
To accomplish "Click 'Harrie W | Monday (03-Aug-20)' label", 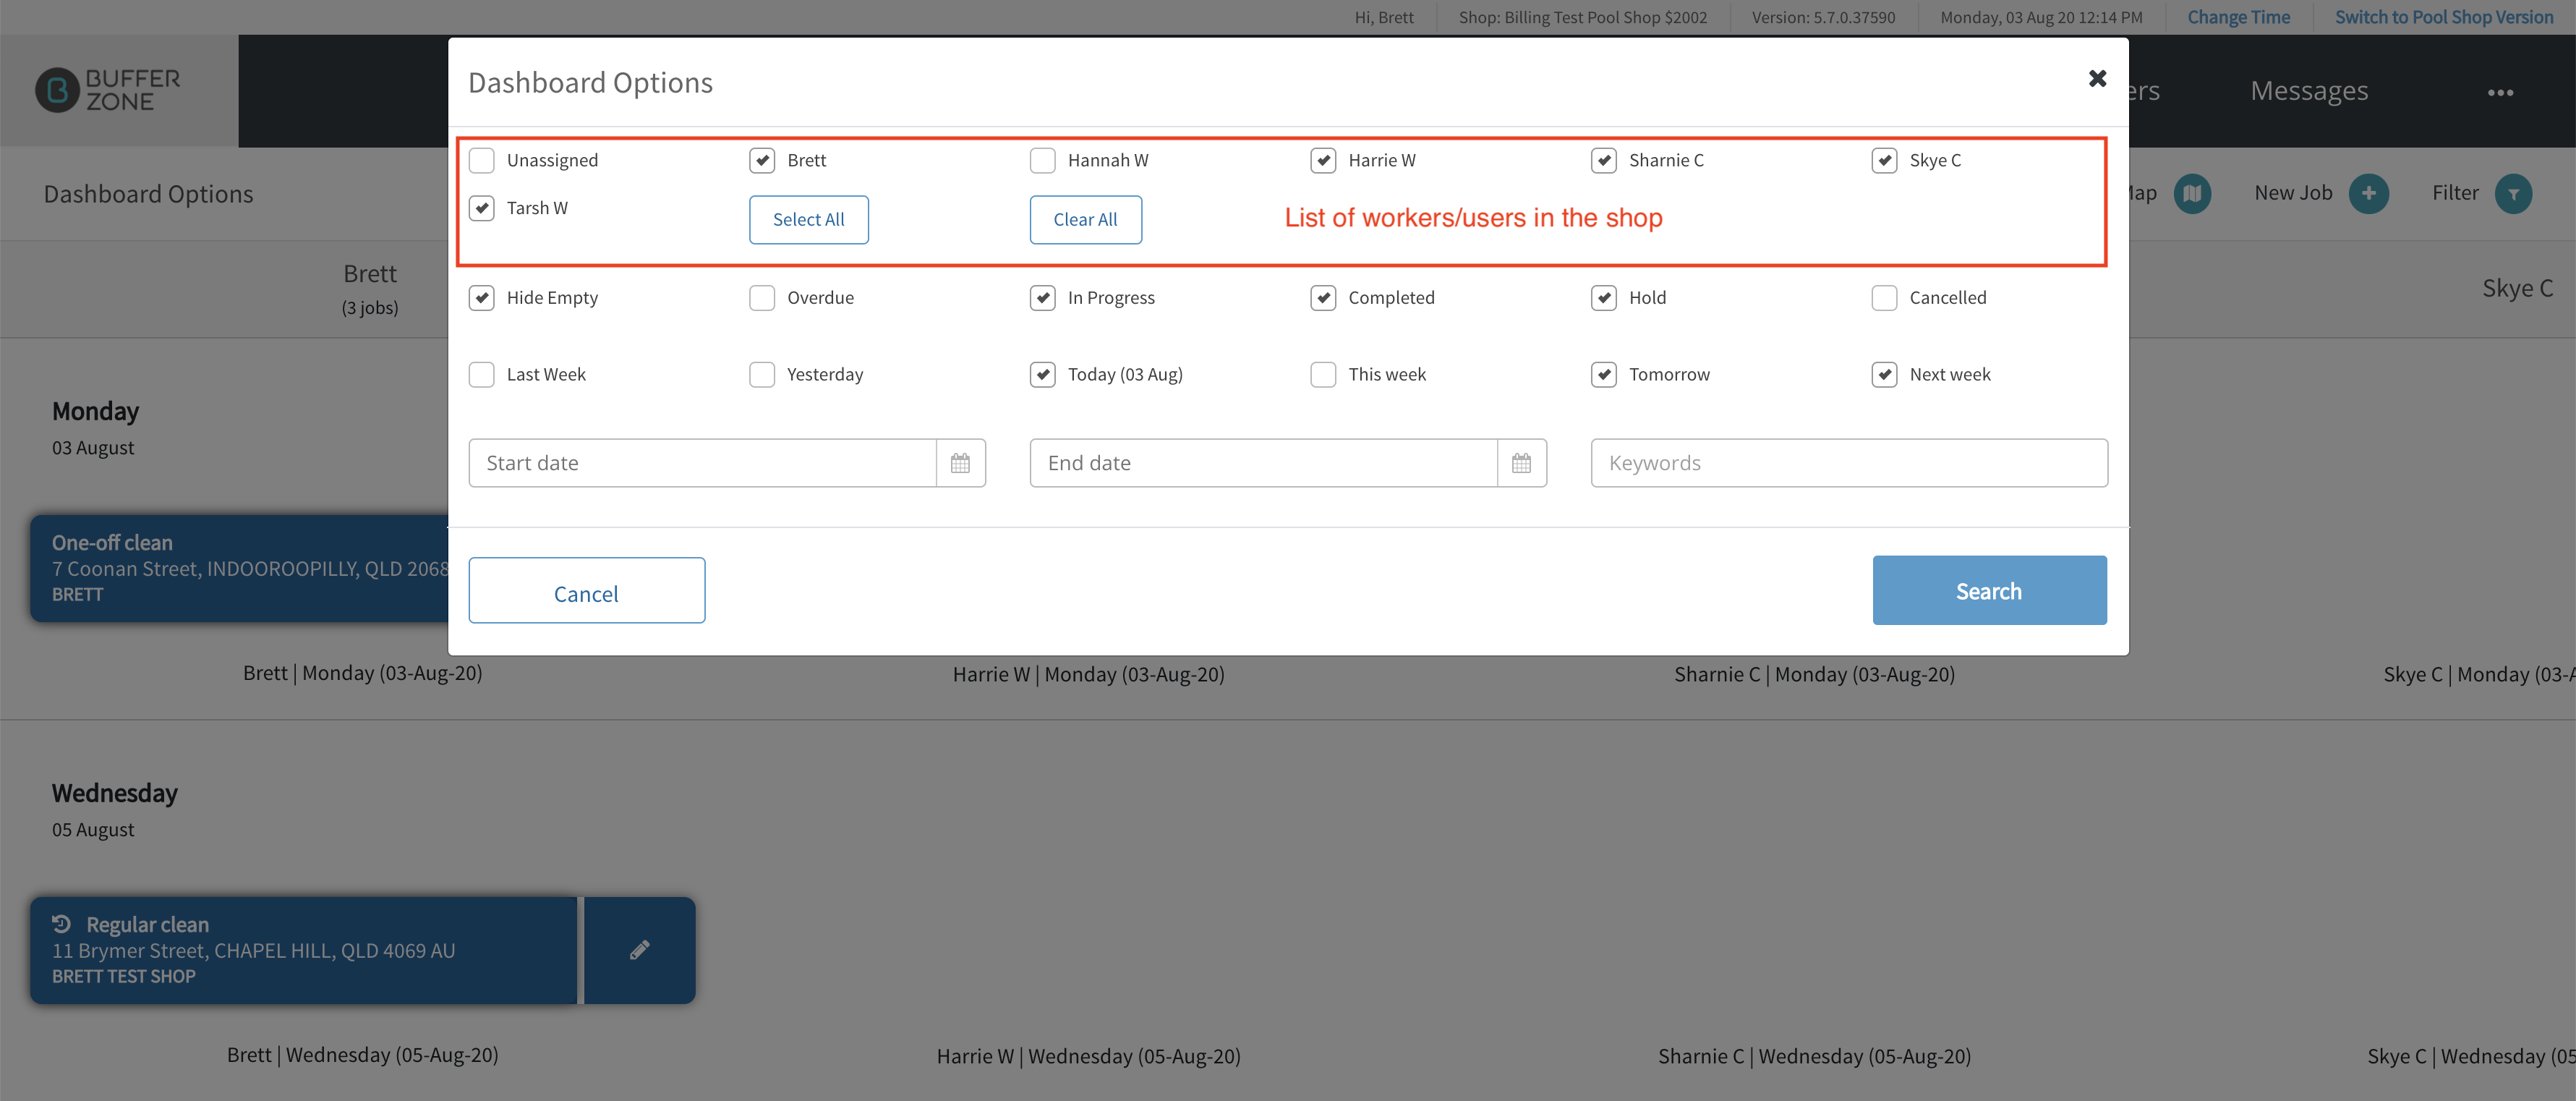I will [x=1088, y=674].
